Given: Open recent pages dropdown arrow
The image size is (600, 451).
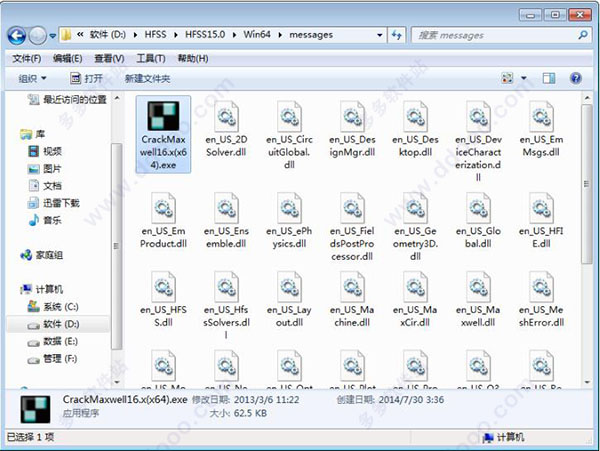Looking at the screenshot, I should pyautogui.click(x=52, y=36).
